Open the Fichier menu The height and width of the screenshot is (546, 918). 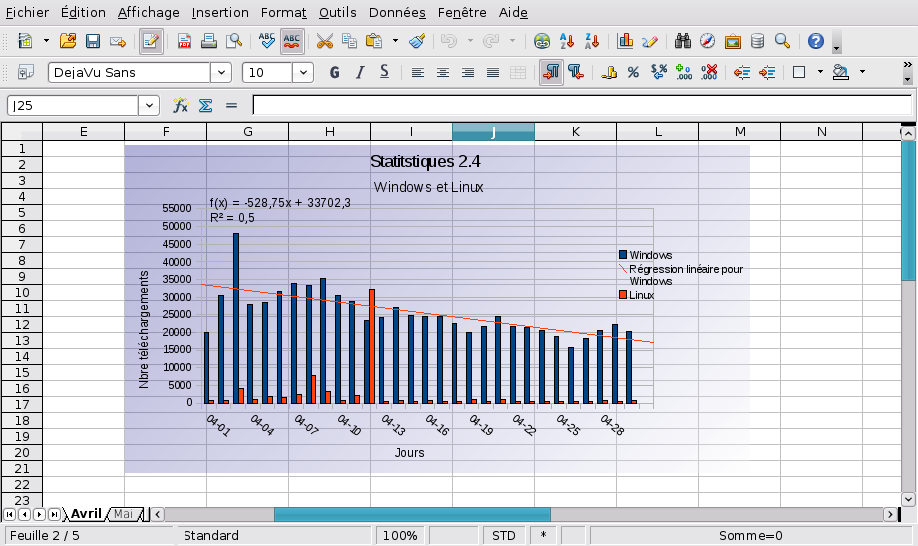point(27,12)
